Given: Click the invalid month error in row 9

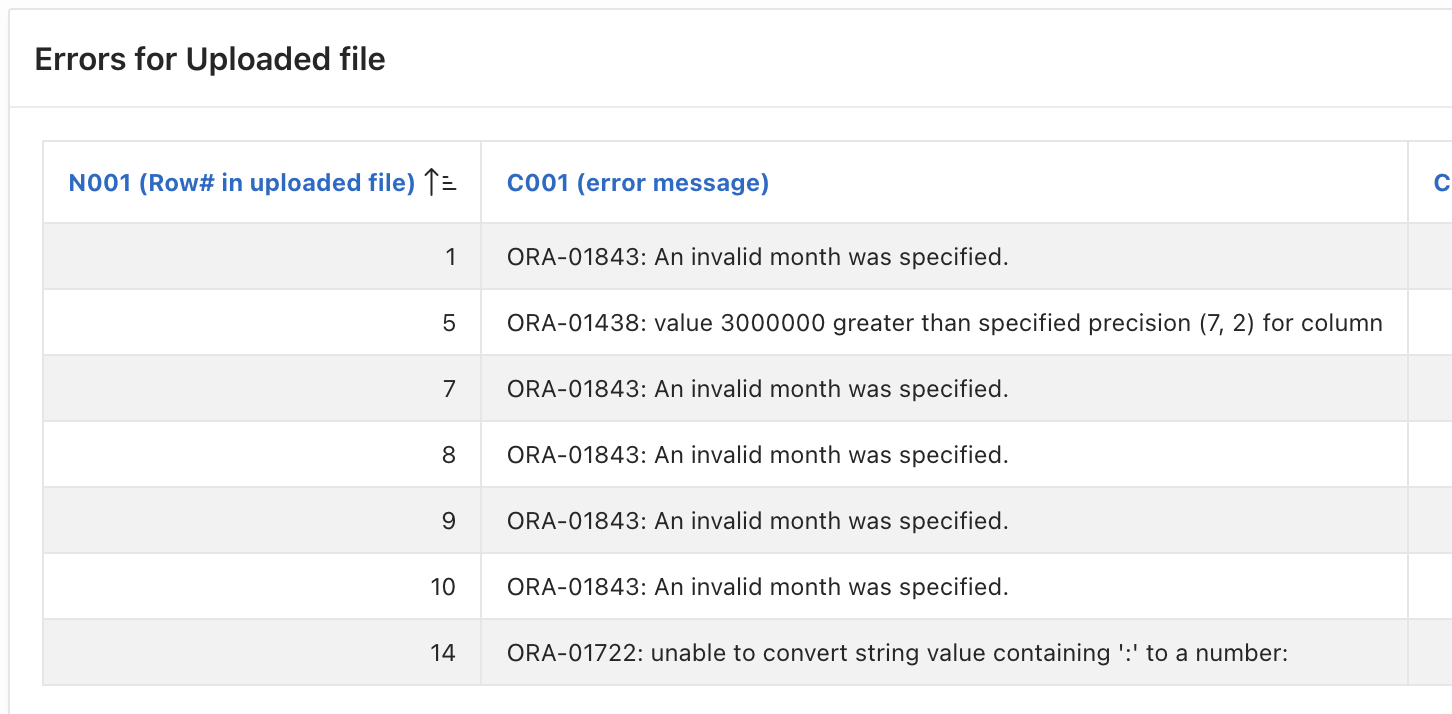Looking at the screenshot, I should tap(758, 521).
